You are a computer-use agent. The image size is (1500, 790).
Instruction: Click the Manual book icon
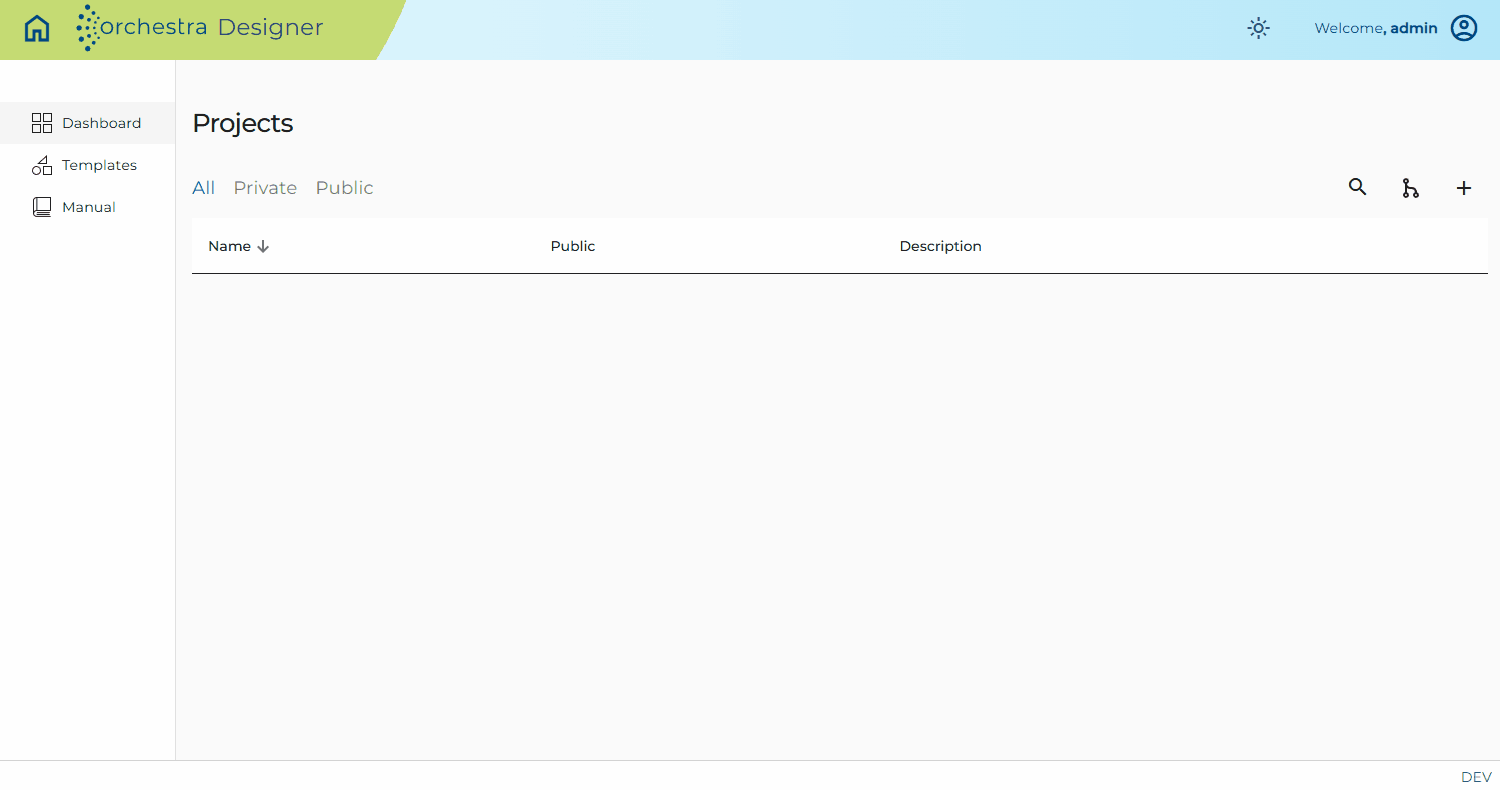tap(42, 207)
